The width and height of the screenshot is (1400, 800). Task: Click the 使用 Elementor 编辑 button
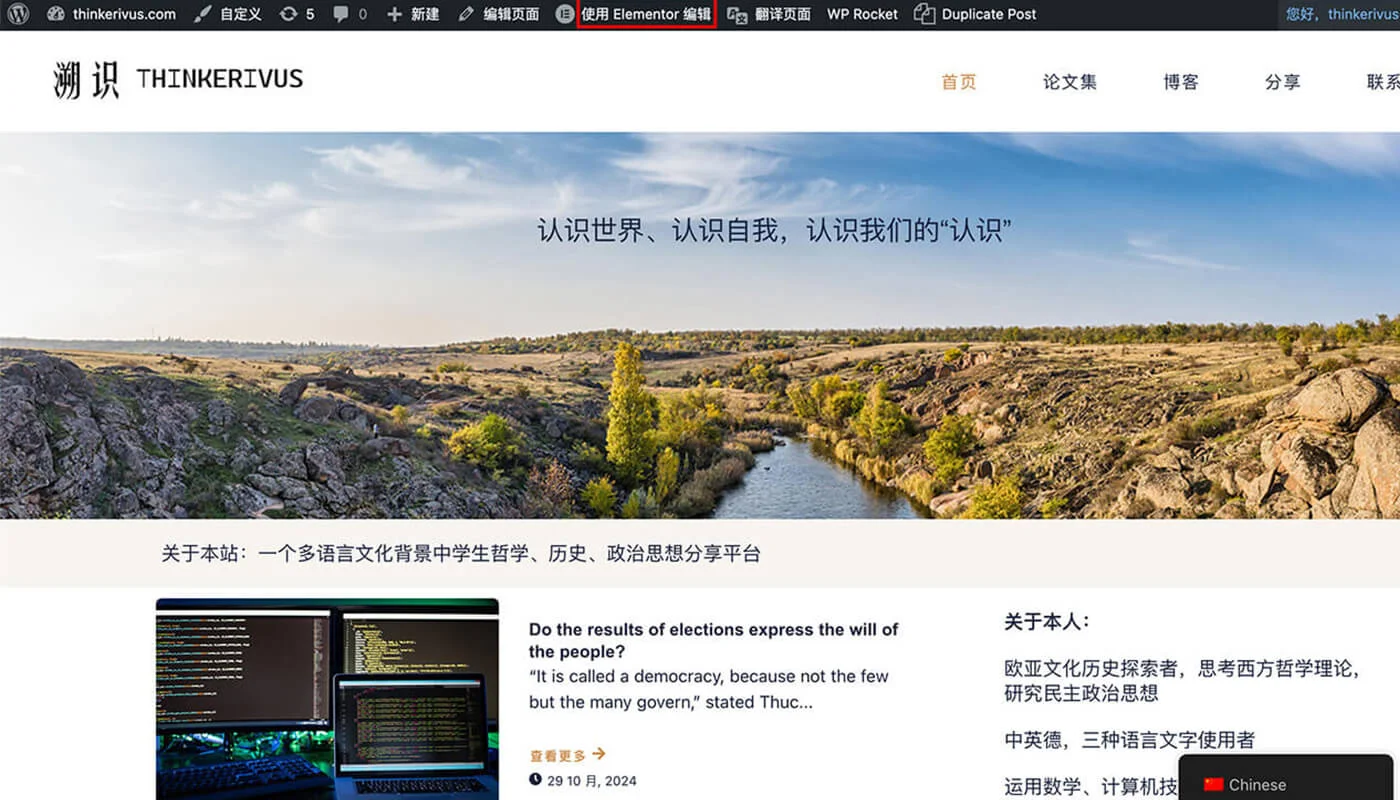click(646, 14)
